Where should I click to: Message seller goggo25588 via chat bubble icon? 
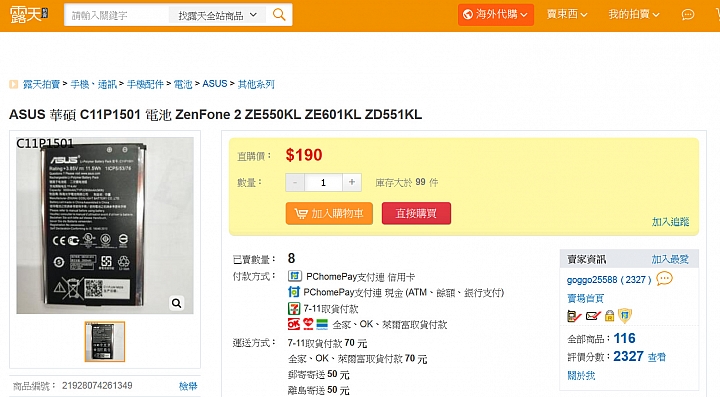[664, 278]
